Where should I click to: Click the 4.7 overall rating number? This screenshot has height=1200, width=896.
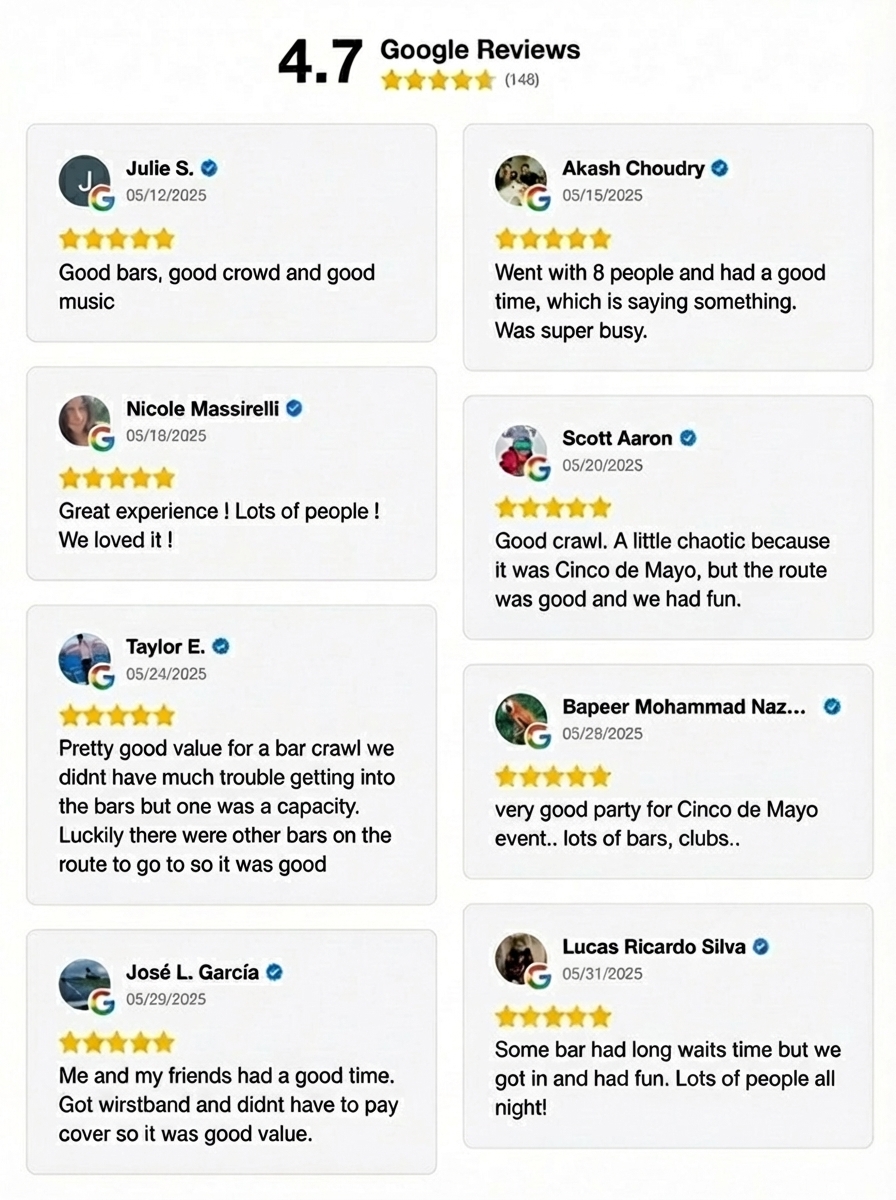click(x=319, y=63)
